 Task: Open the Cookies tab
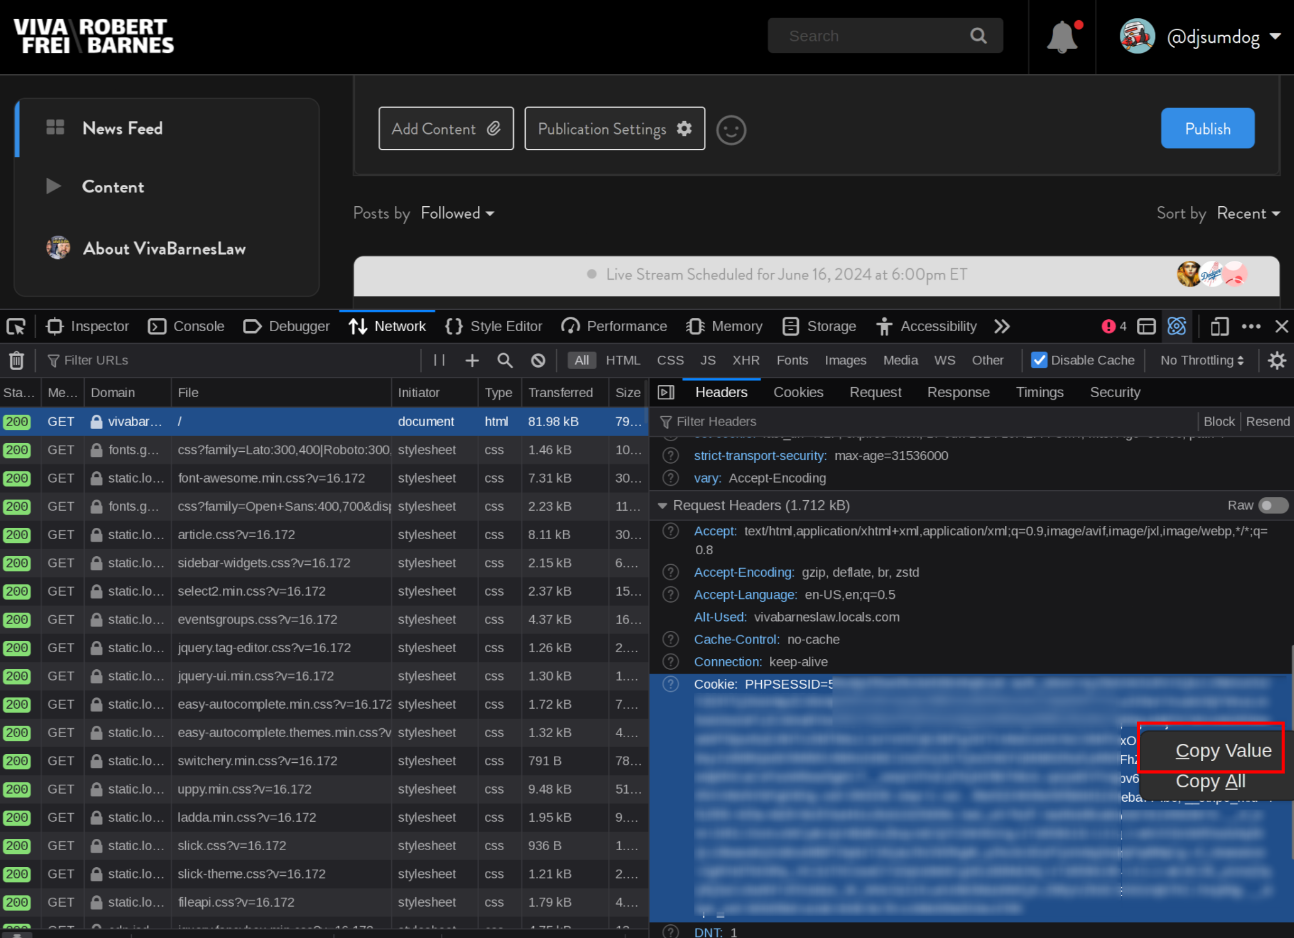798,392
